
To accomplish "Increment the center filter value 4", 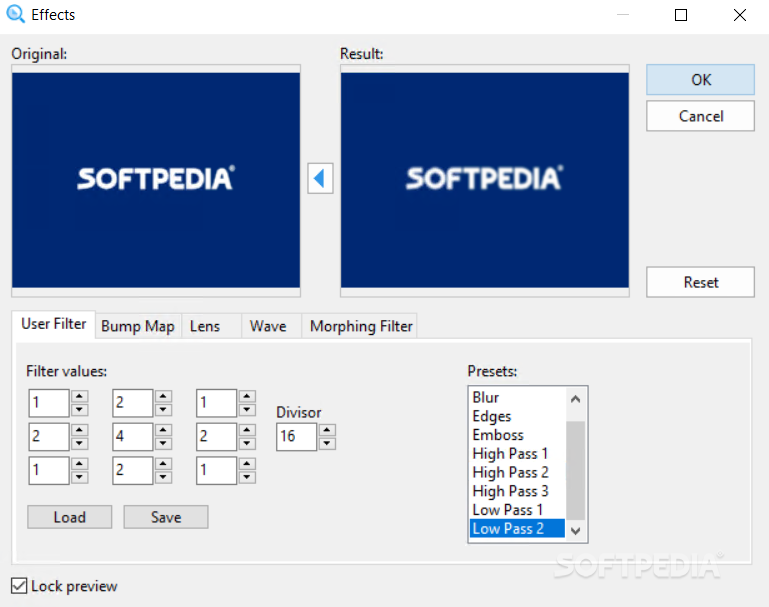I will click(163, 430).
